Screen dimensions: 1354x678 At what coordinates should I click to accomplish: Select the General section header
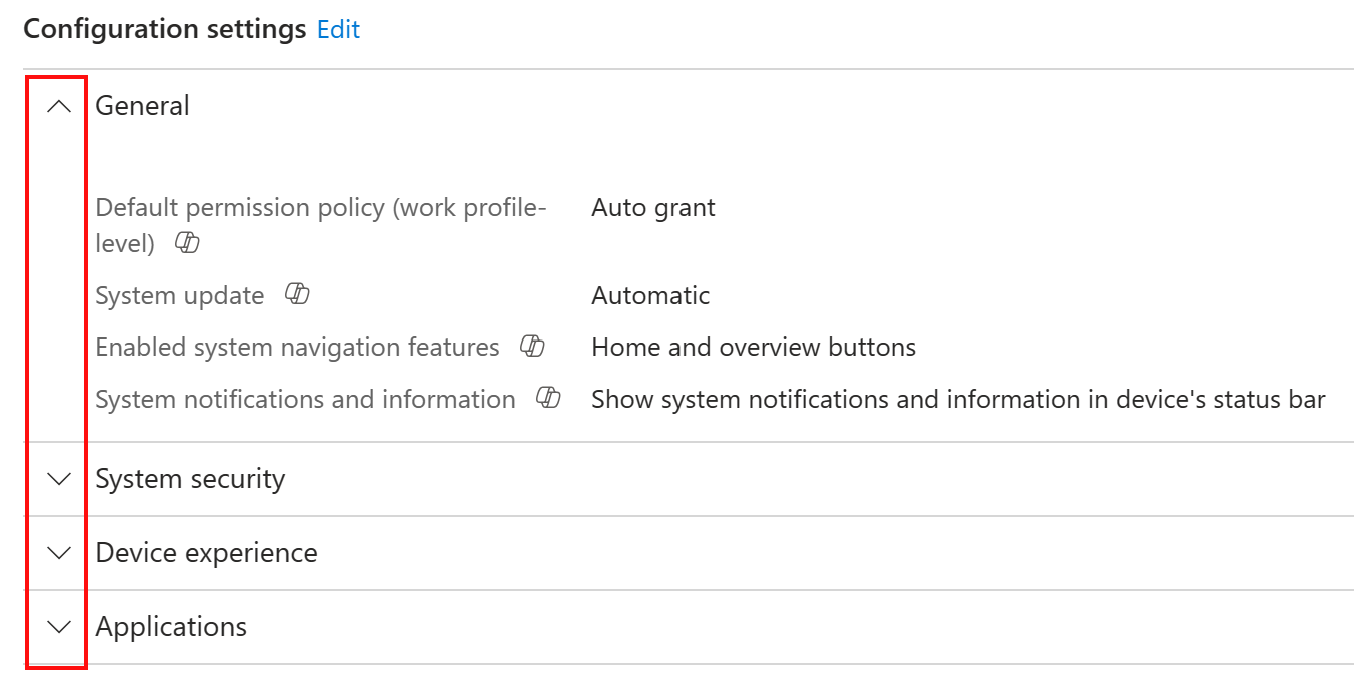click(143, 106)
